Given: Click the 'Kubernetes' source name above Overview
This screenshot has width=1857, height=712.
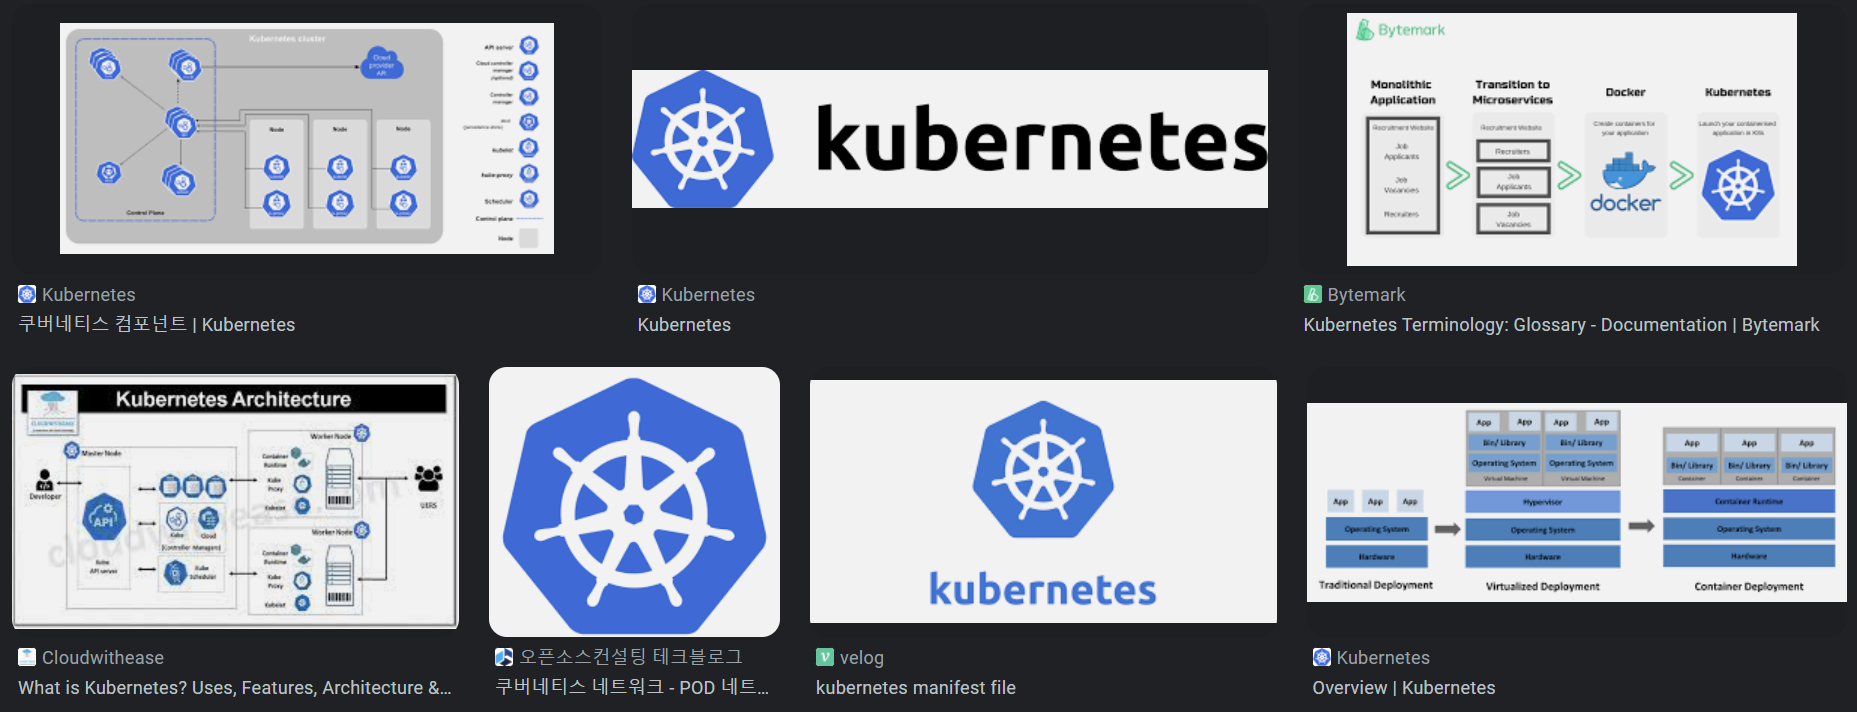Looking at the screenshot, I should coord(1383,658).
